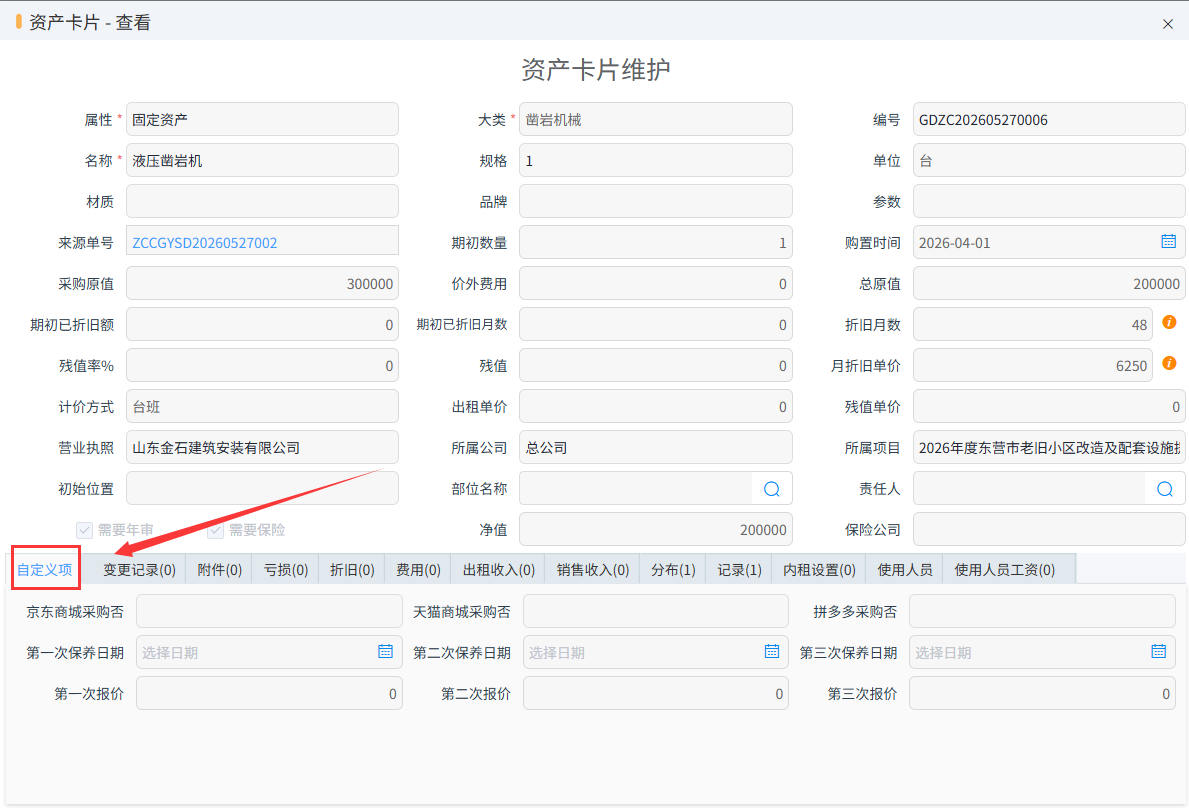Open the 费用(0) tab
The height and width of the screenshot is (808, 1189).
click(x=418, y=569)
